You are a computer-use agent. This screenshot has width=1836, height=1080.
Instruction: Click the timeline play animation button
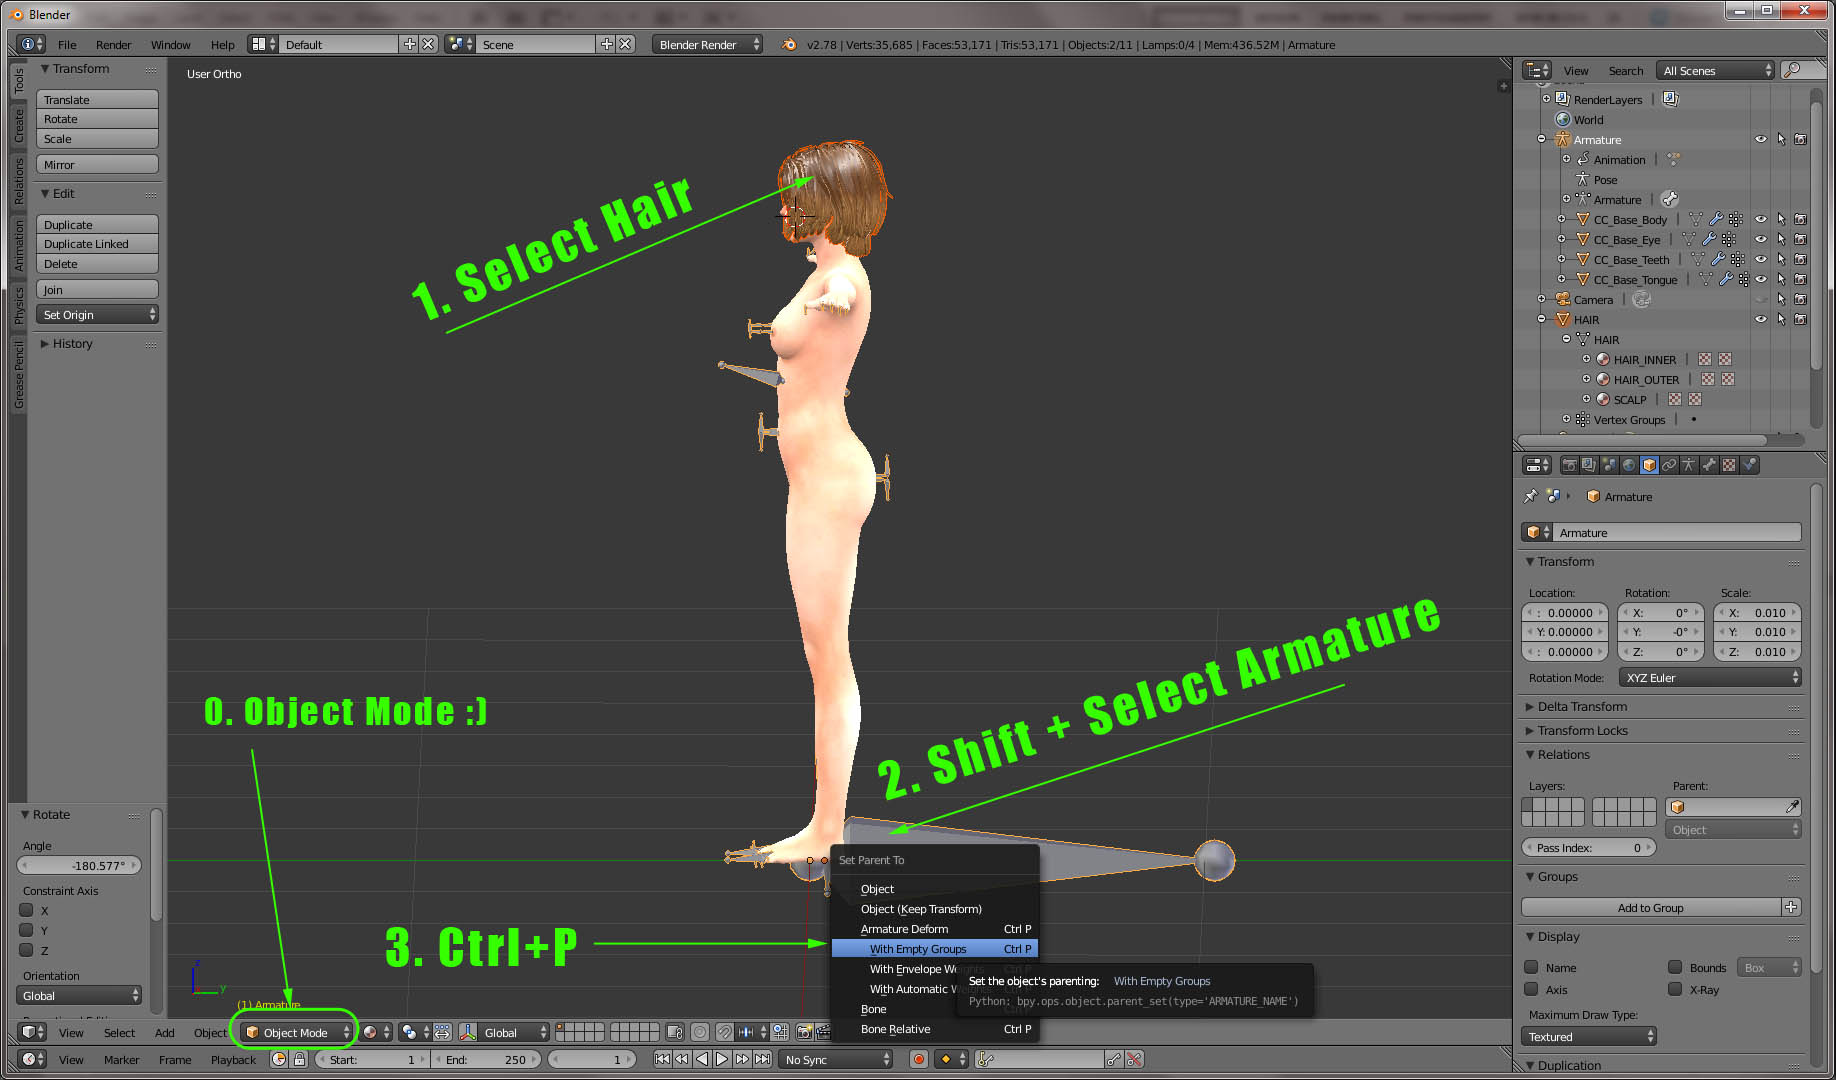coord(722,1059)
